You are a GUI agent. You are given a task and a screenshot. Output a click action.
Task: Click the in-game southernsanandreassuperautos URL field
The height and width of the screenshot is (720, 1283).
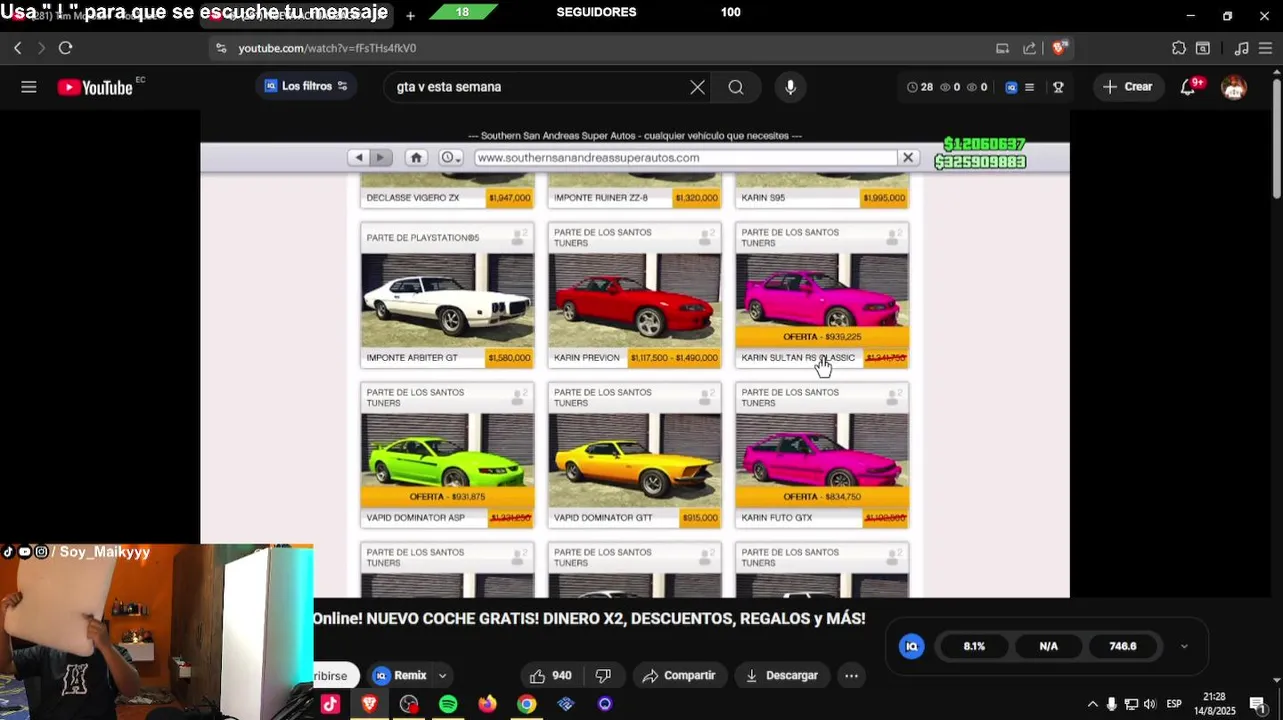(x=685, y=157)
